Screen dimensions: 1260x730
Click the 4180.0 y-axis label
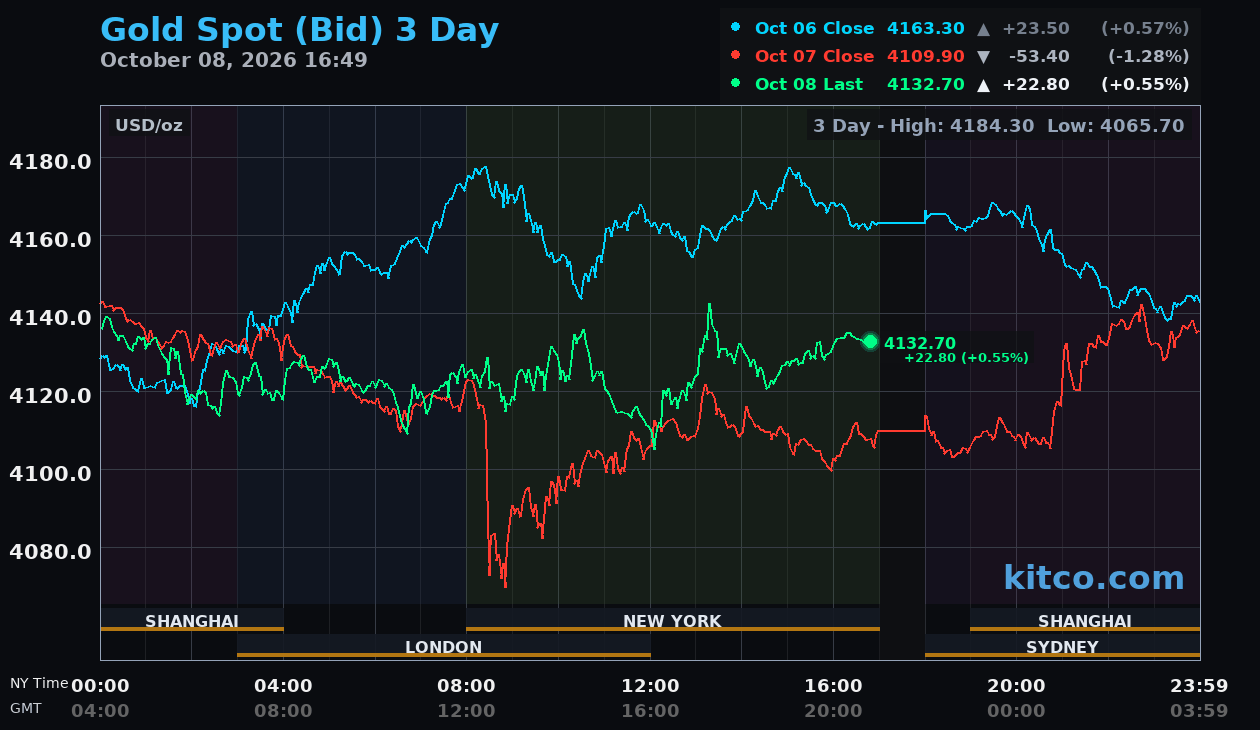click(x=50, y=161)
